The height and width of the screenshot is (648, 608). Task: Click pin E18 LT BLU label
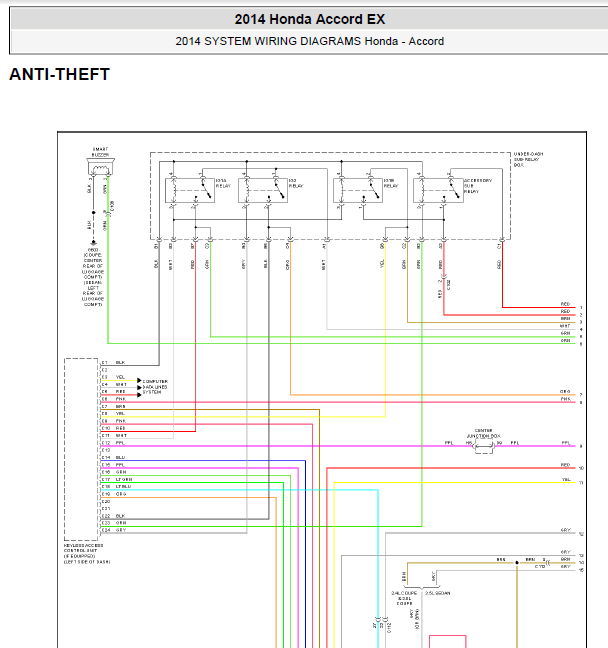click(x=117, y=486)
